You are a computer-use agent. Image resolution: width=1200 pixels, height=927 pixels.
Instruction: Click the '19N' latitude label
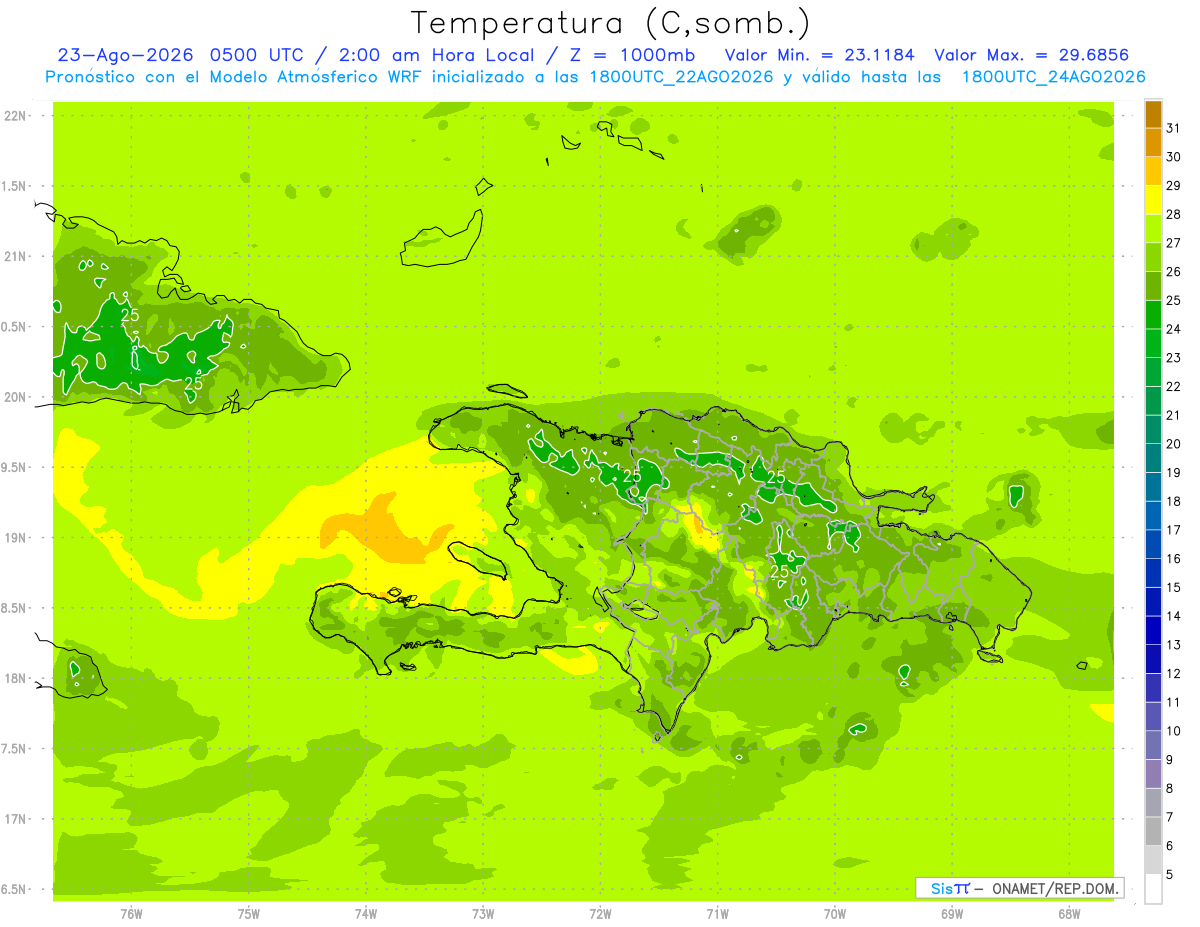[x=17, y=538]
